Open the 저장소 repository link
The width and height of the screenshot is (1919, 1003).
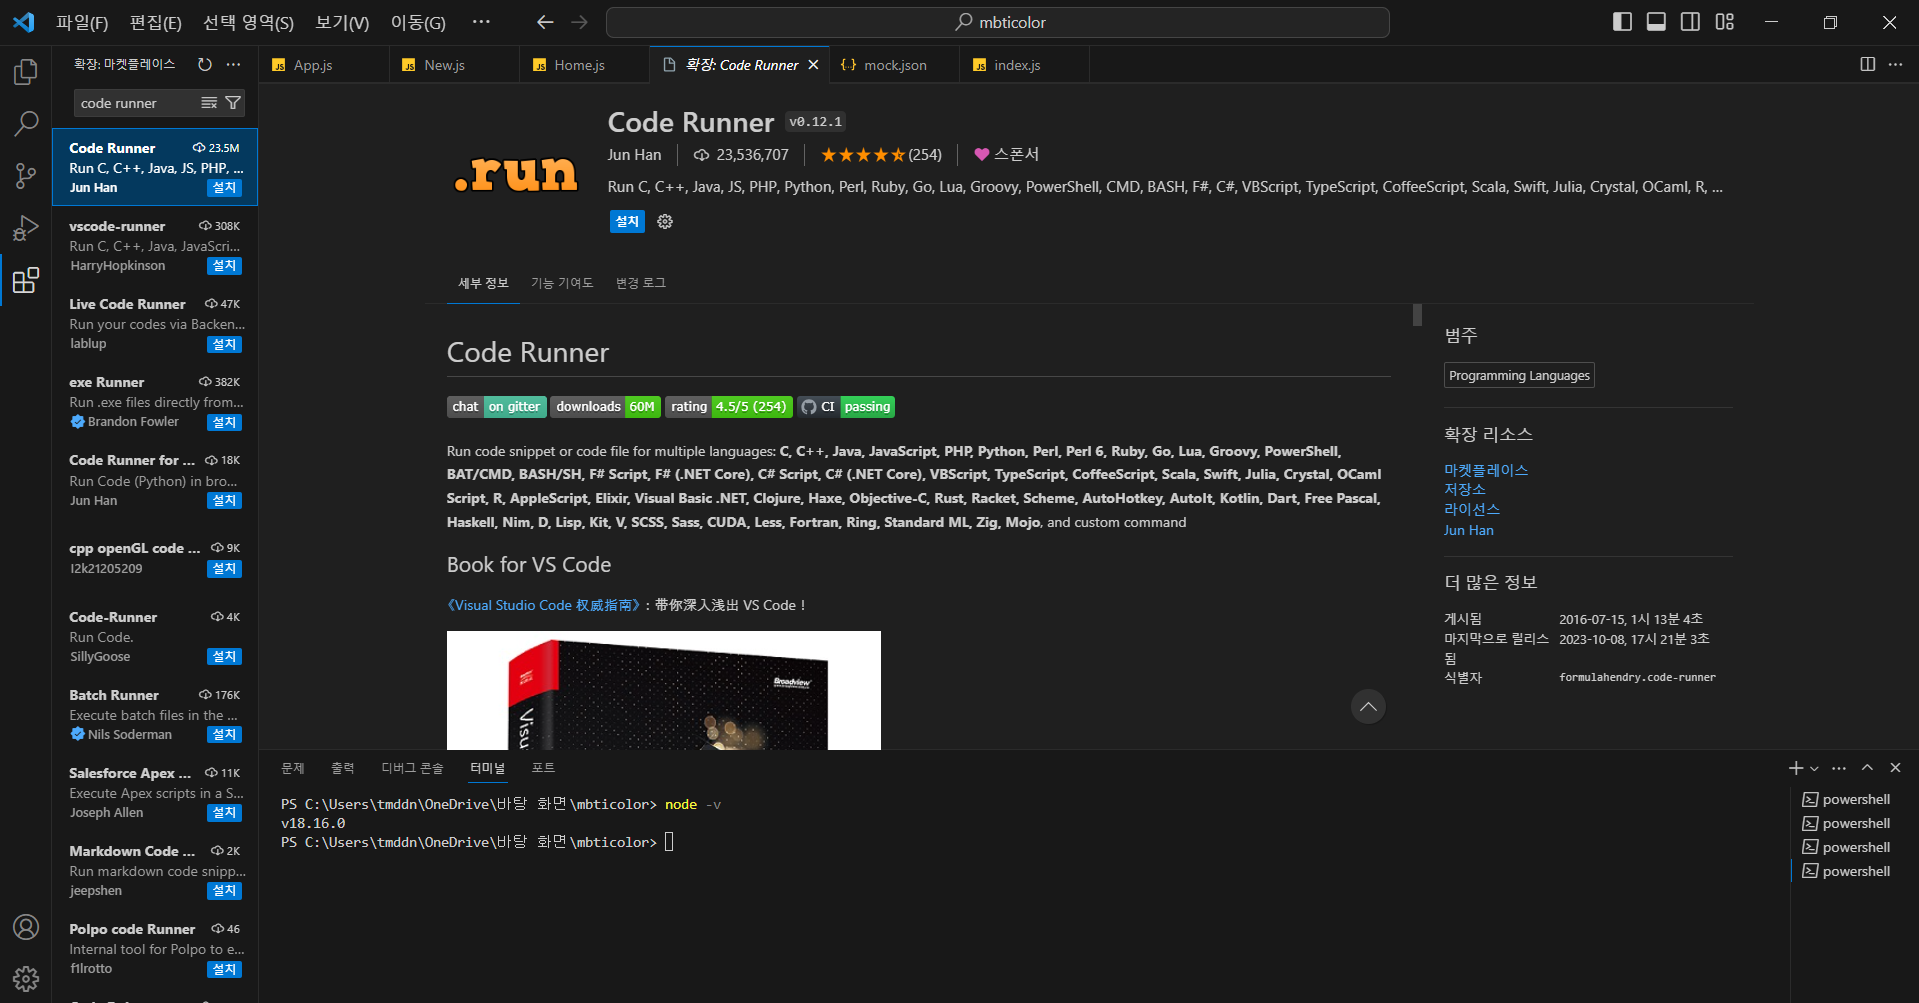point(1465,490)
